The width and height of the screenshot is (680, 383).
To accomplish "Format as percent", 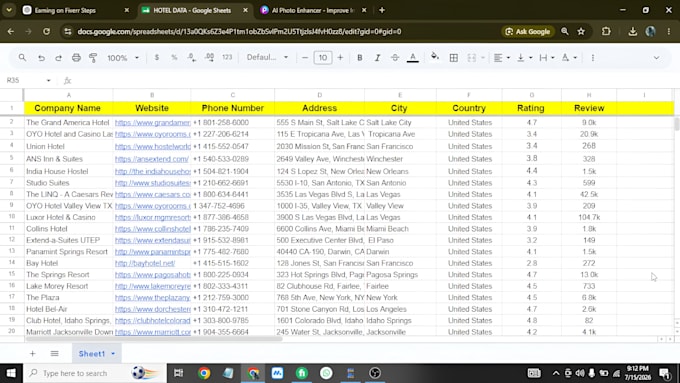I will pyautogui.click(x=174, y=57).
